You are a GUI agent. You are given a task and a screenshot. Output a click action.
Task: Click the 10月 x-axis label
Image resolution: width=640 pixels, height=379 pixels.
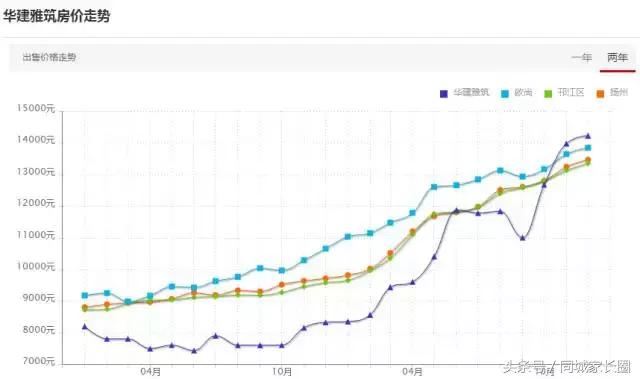click(x=282, y=372)
